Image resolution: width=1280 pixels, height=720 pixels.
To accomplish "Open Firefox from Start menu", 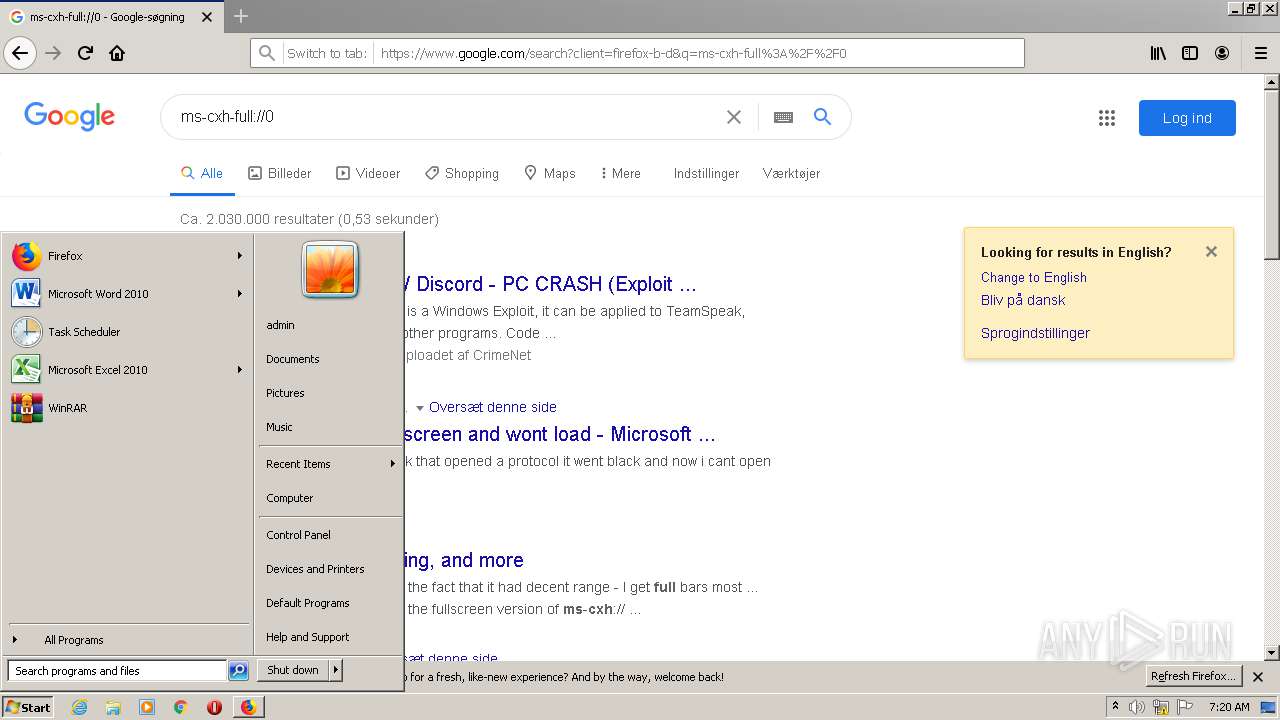I will point(127,256).
